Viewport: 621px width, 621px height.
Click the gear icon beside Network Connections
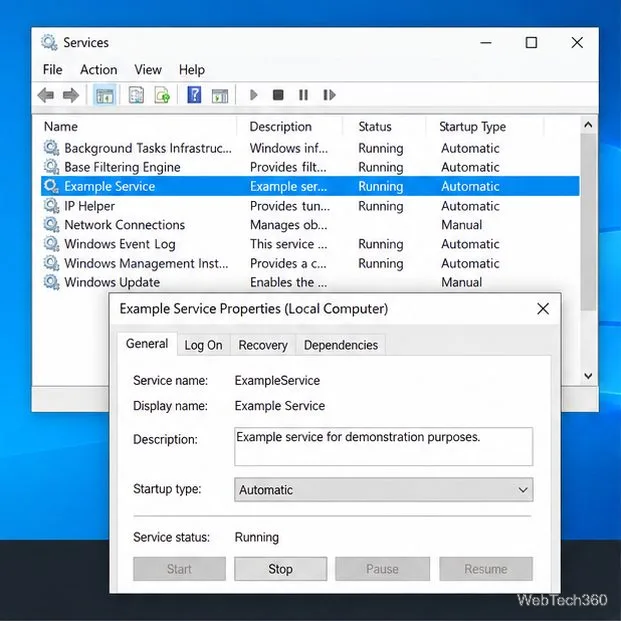(51, 225)
